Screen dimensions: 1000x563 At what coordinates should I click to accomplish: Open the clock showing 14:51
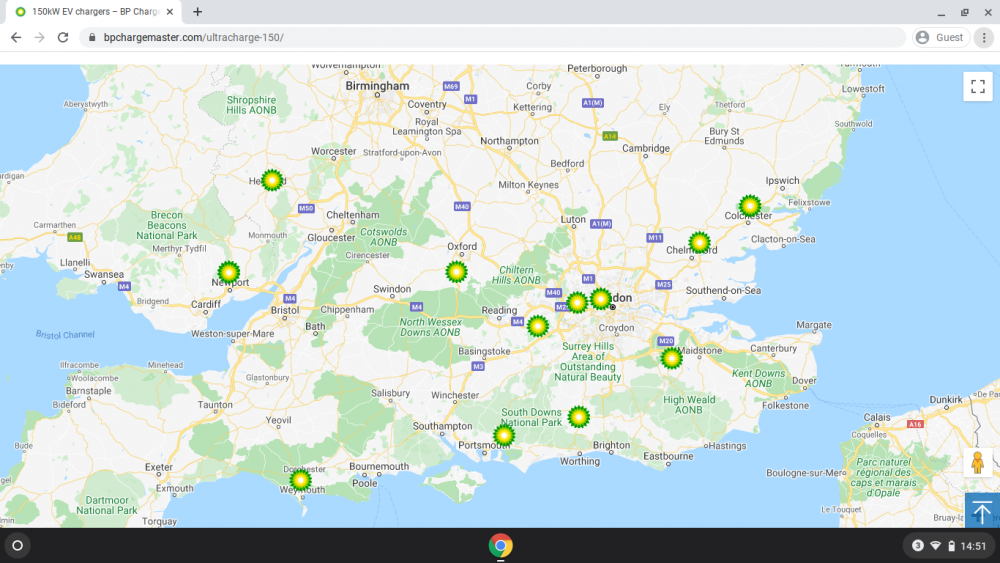point(973,546)
